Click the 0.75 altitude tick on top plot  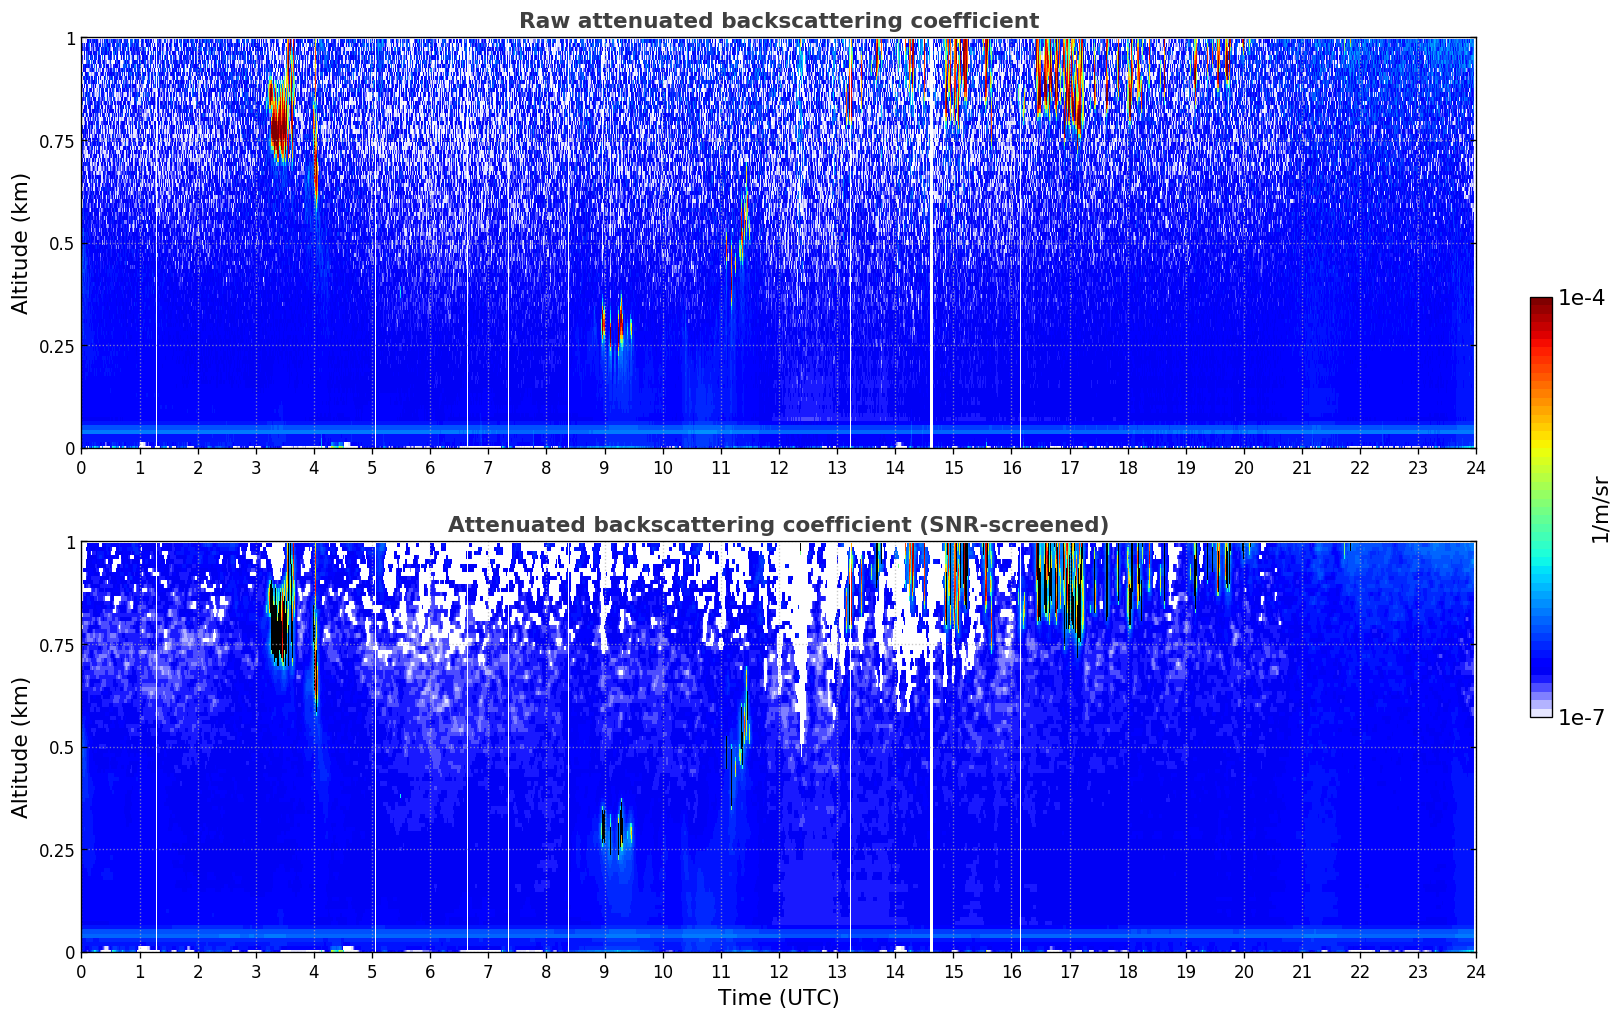click(56, 141)
